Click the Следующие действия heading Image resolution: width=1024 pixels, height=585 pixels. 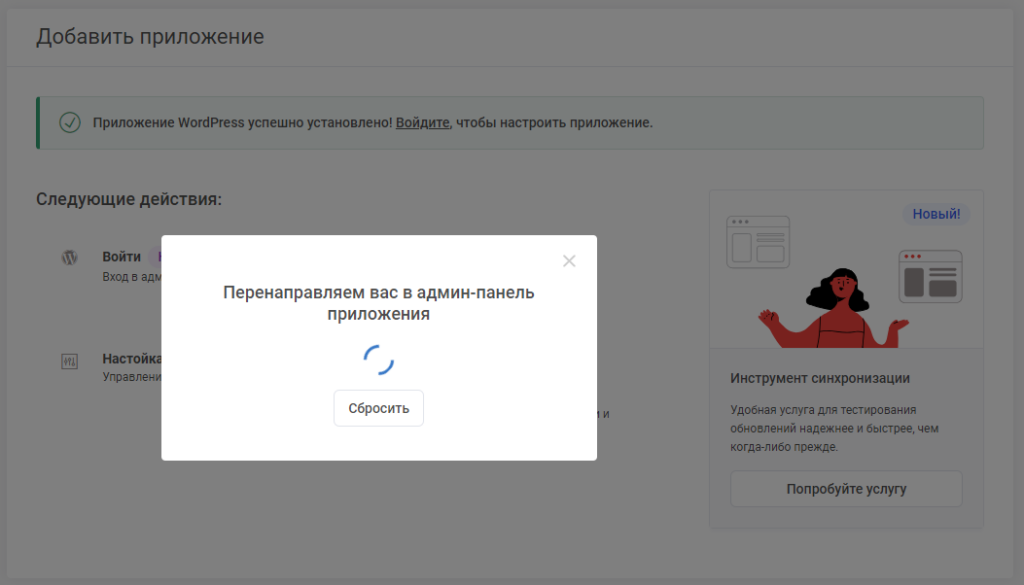tap(126, 198)
